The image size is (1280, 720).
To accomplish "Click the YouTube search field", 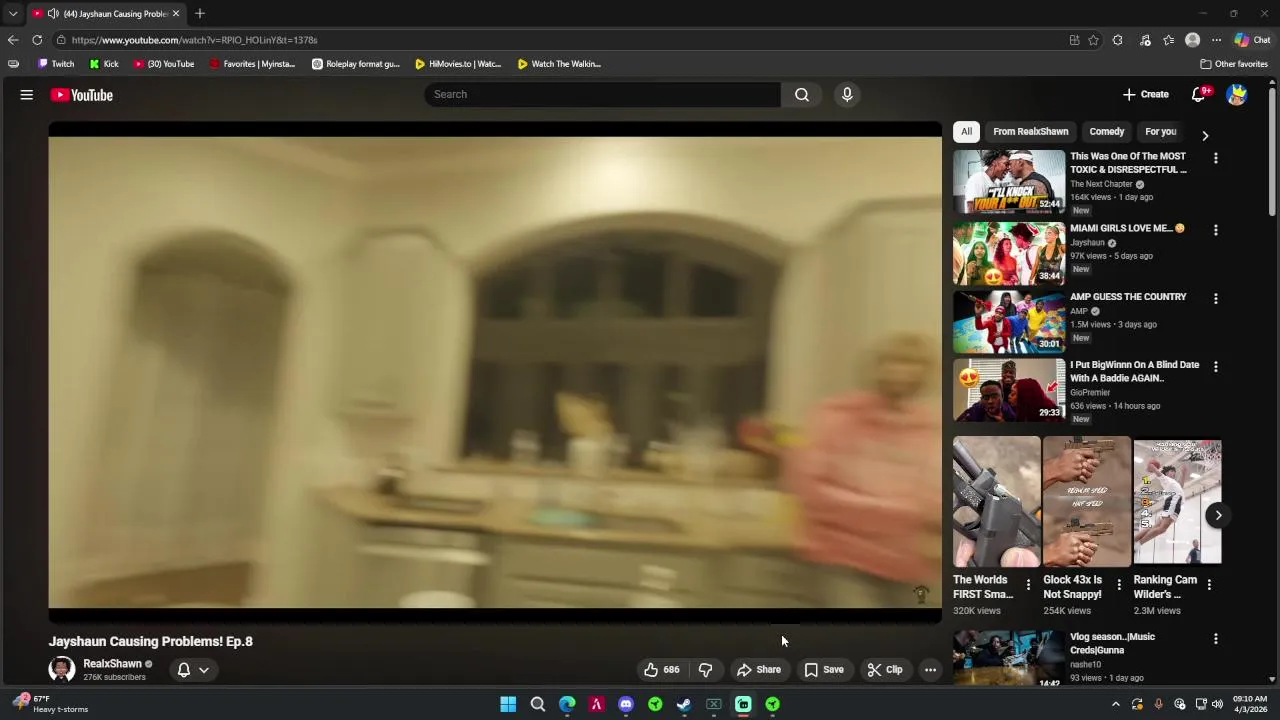I will pyautogui.click(x=602, y=94).
